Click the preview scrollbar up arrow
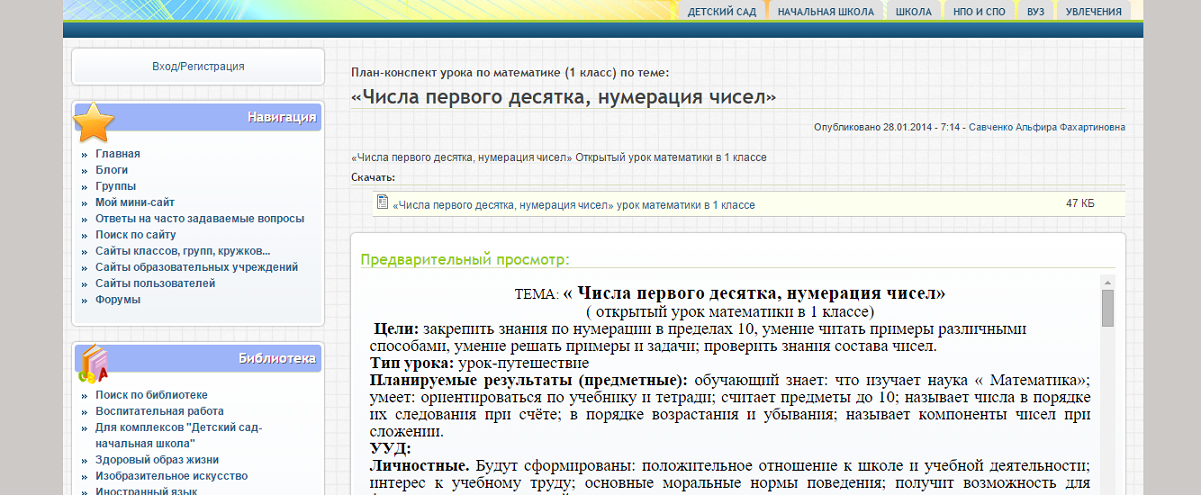This screenshot has height=495, width=1201. [x=1107, y=283]
